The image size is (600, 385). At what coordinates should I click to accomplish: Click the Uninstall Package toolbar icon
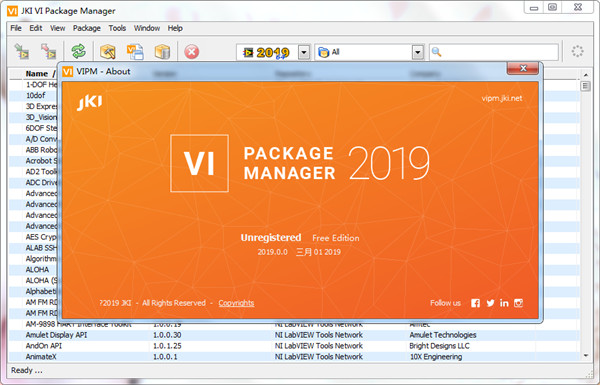(x=49, y=51)
